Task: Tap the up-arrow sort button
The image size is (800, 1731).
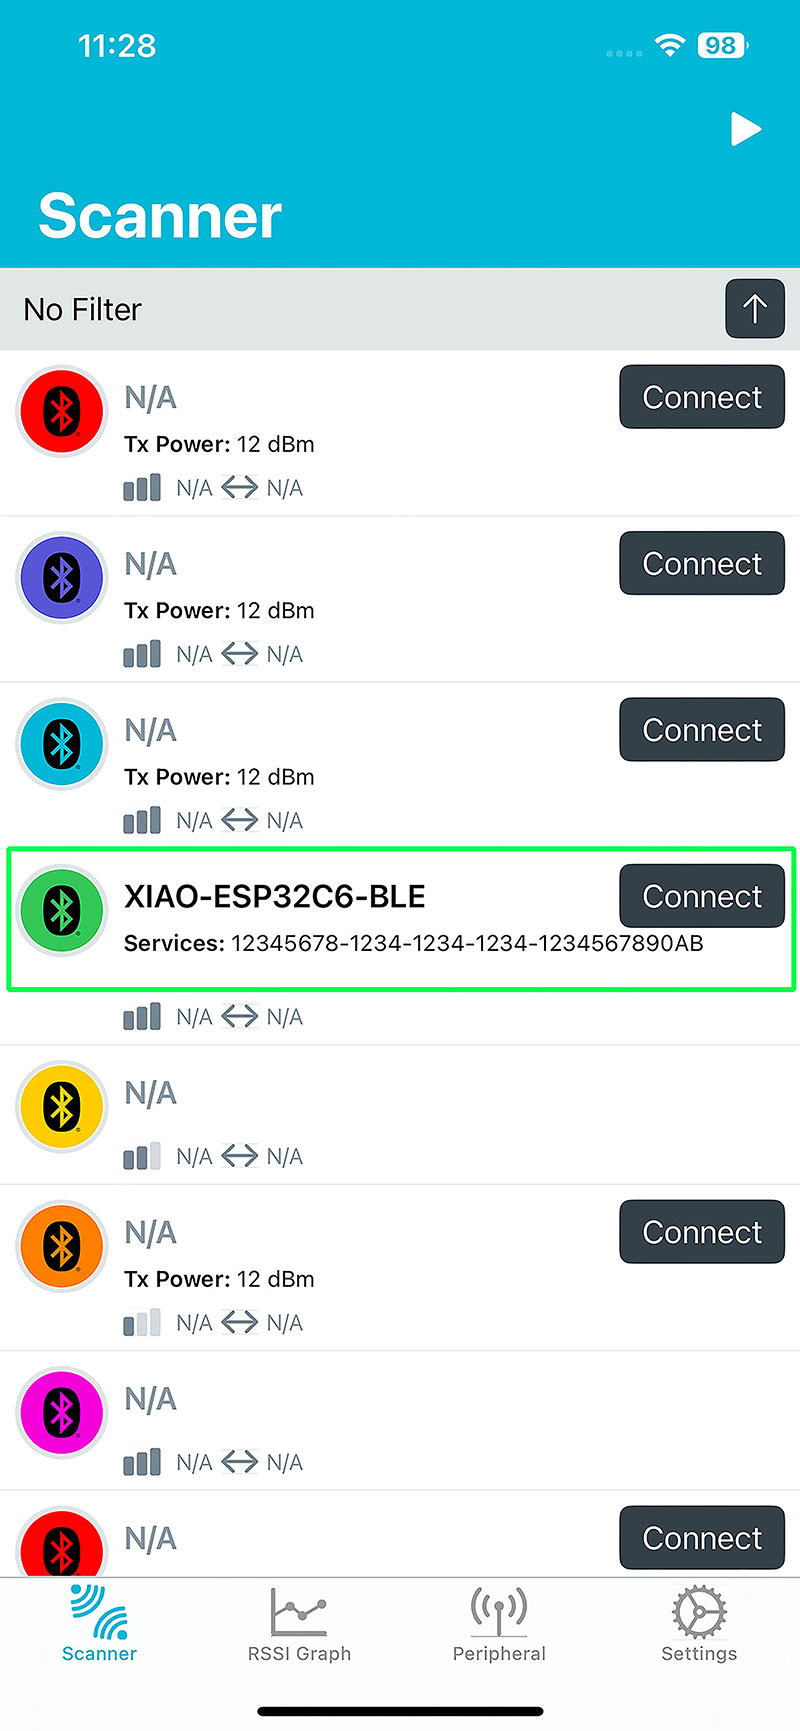Action: point(755,309)
